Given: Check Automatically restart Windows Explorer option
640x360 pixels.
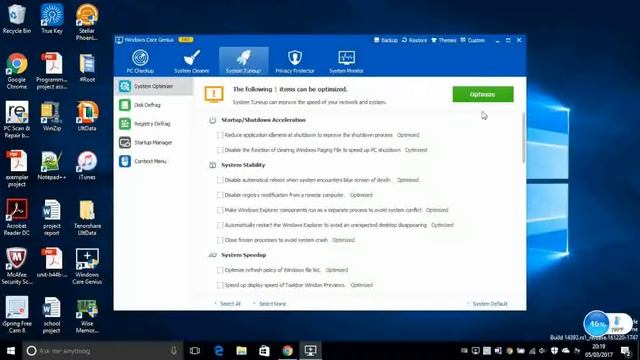Looking at the screenshot, I should 220,225.
